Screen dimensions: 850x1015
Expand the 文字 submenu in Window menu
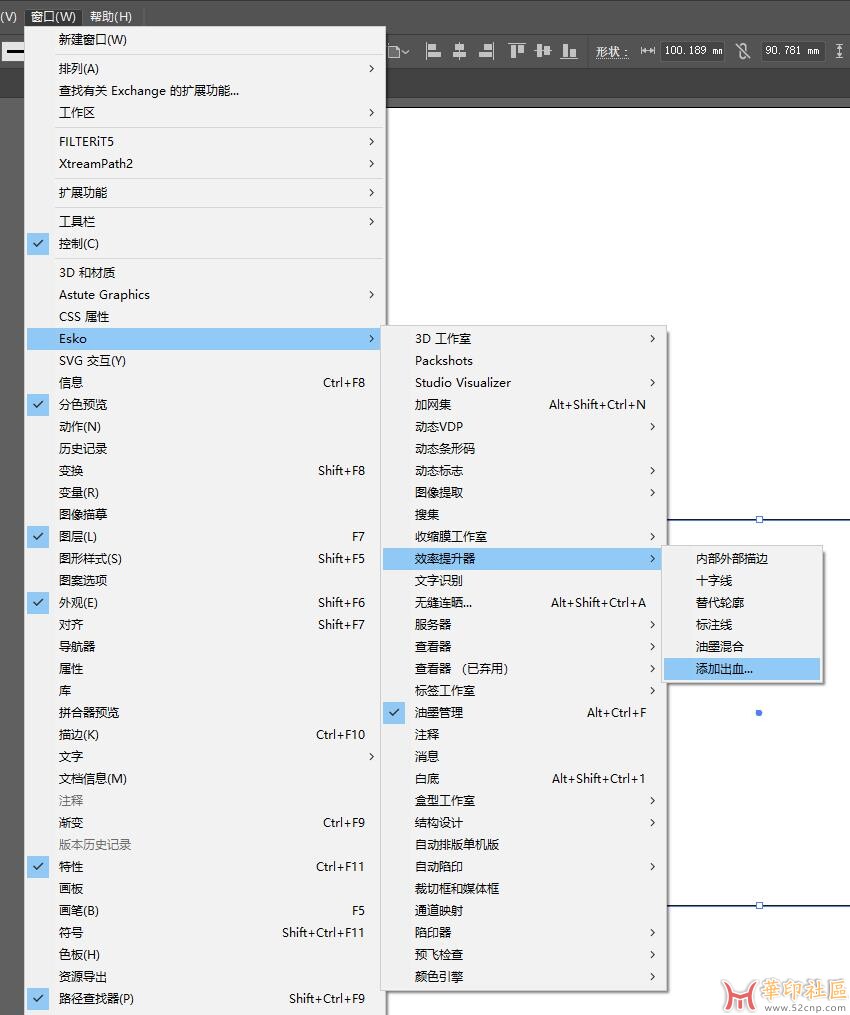coord(206,757)
